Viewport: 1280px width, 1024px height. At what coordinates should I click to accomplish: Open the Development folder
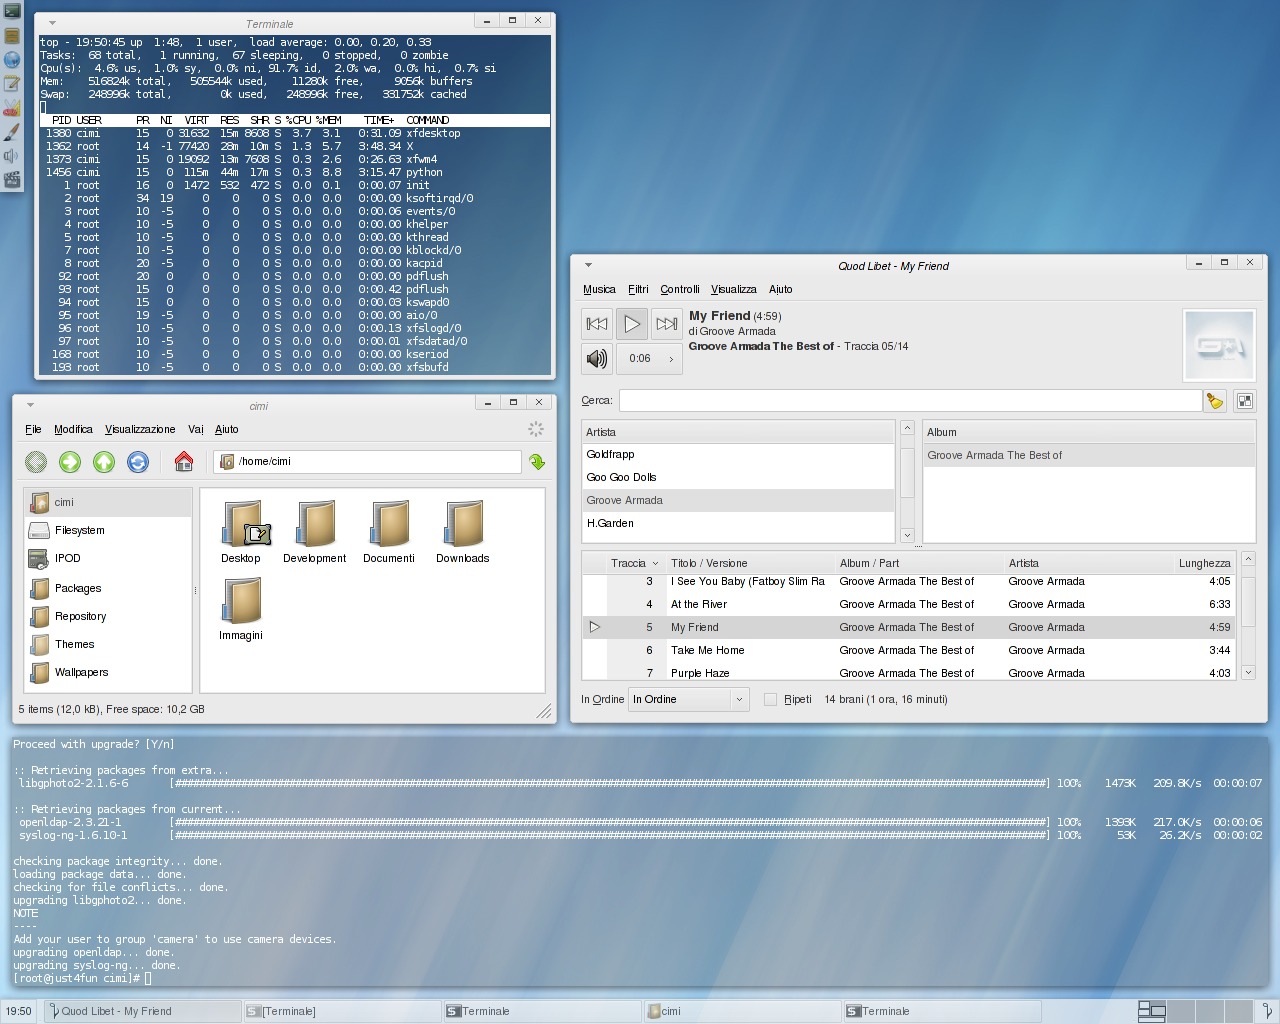tap(315, 532)
